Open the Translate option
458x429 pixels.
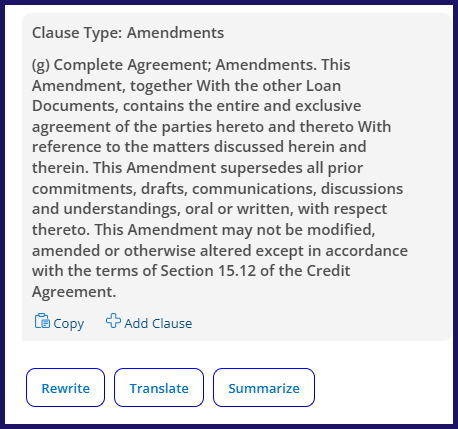click(x=159, y=388)
